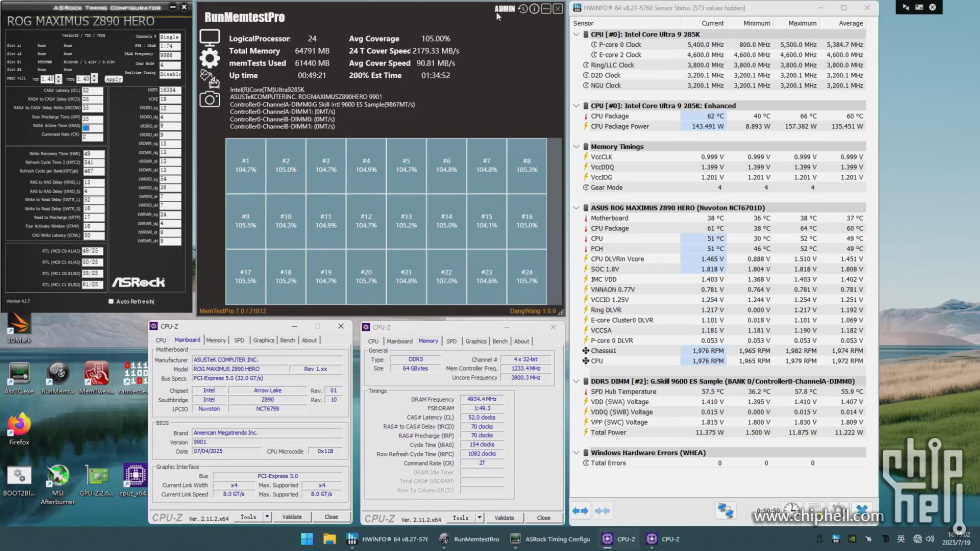Screen dimensions: 980x551
Task: Open the MSI Afterburner desktop shortcut
Action: coord(58,484)
